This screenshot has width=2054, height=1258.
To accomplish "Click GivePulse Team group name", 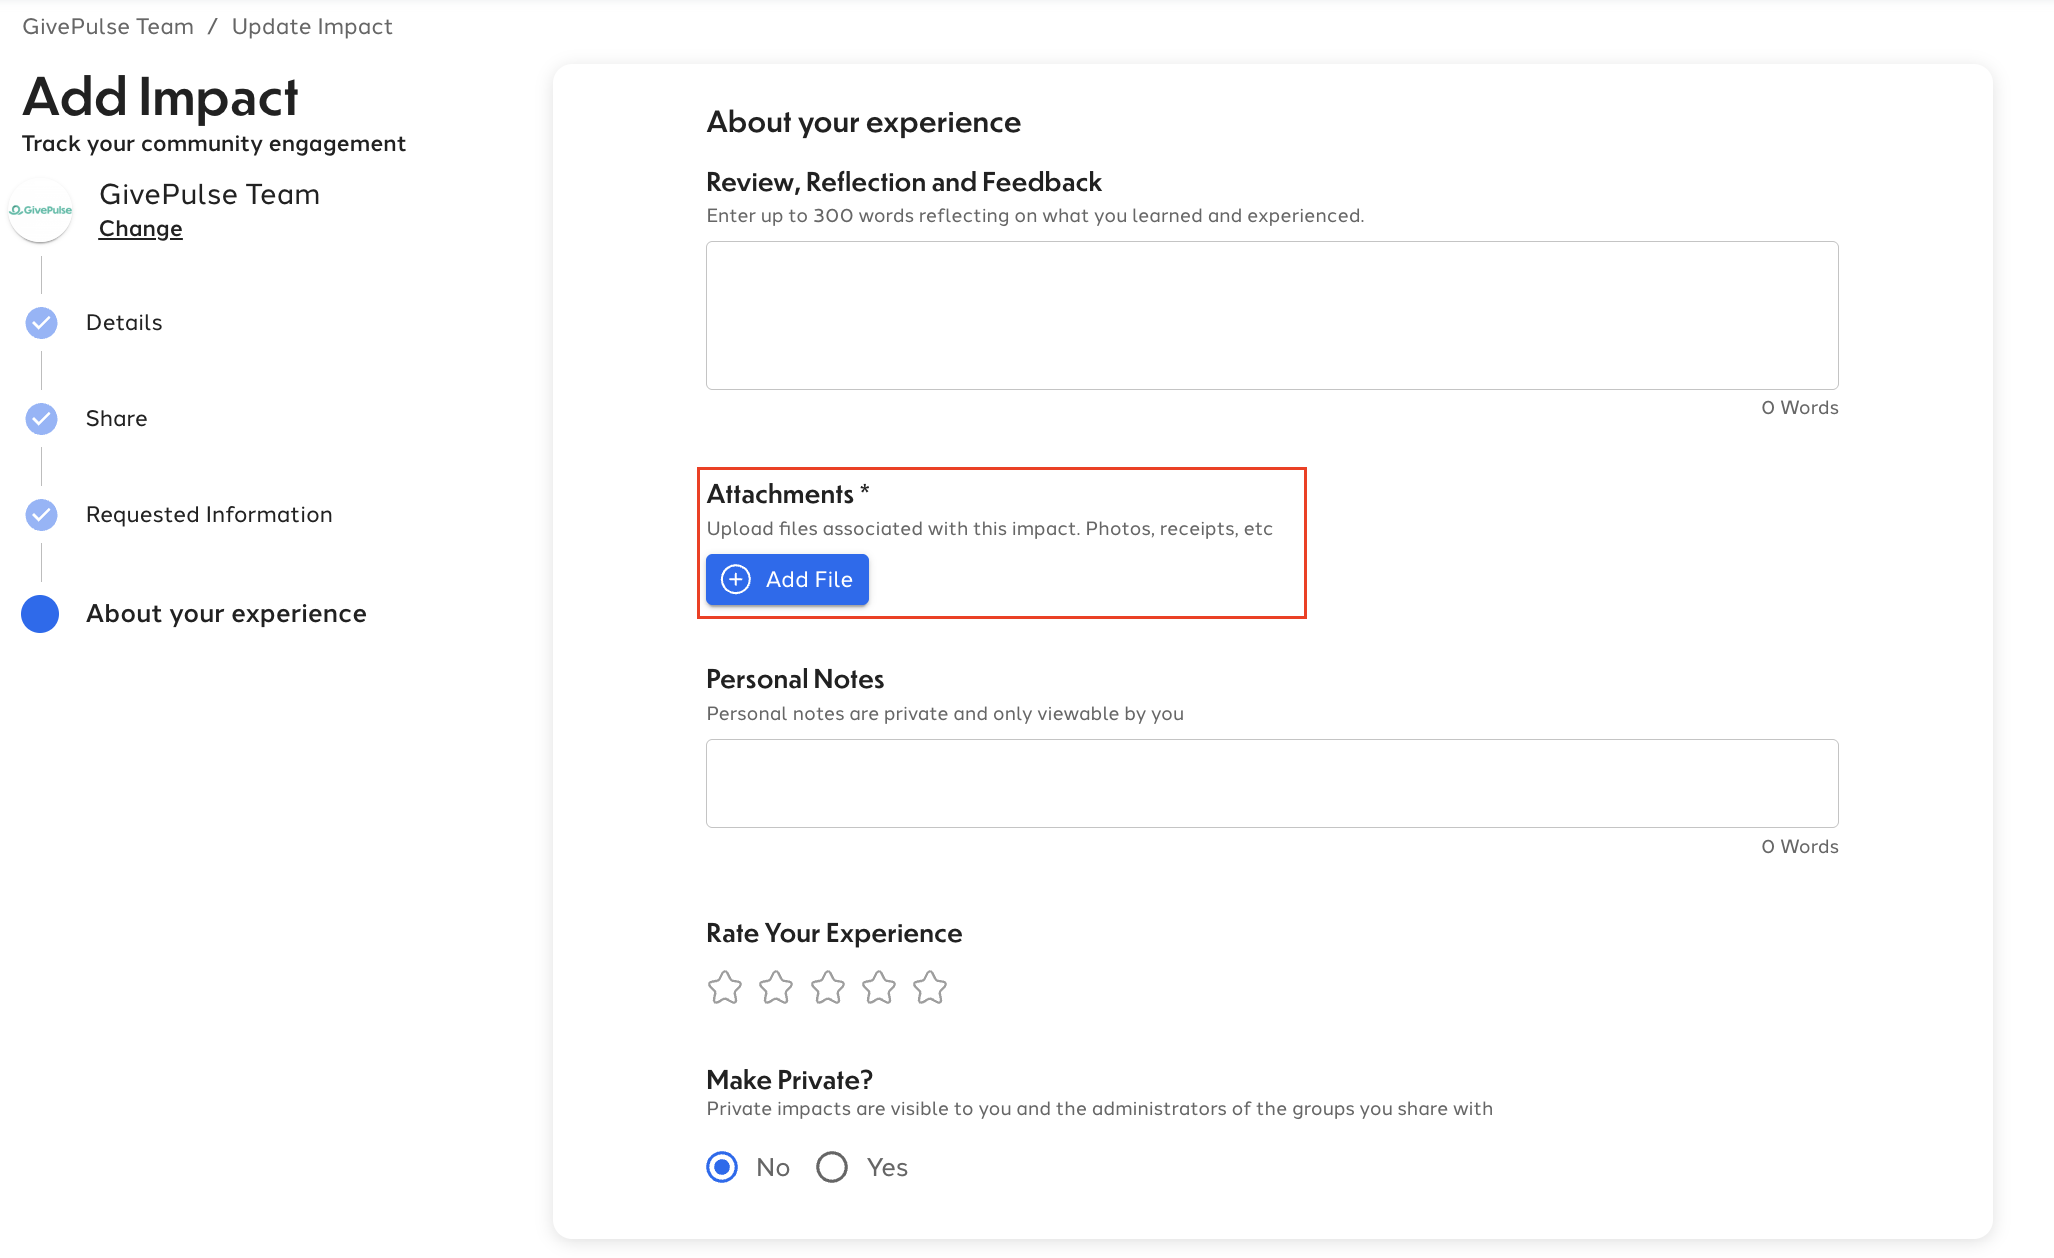I will point(210,195).
